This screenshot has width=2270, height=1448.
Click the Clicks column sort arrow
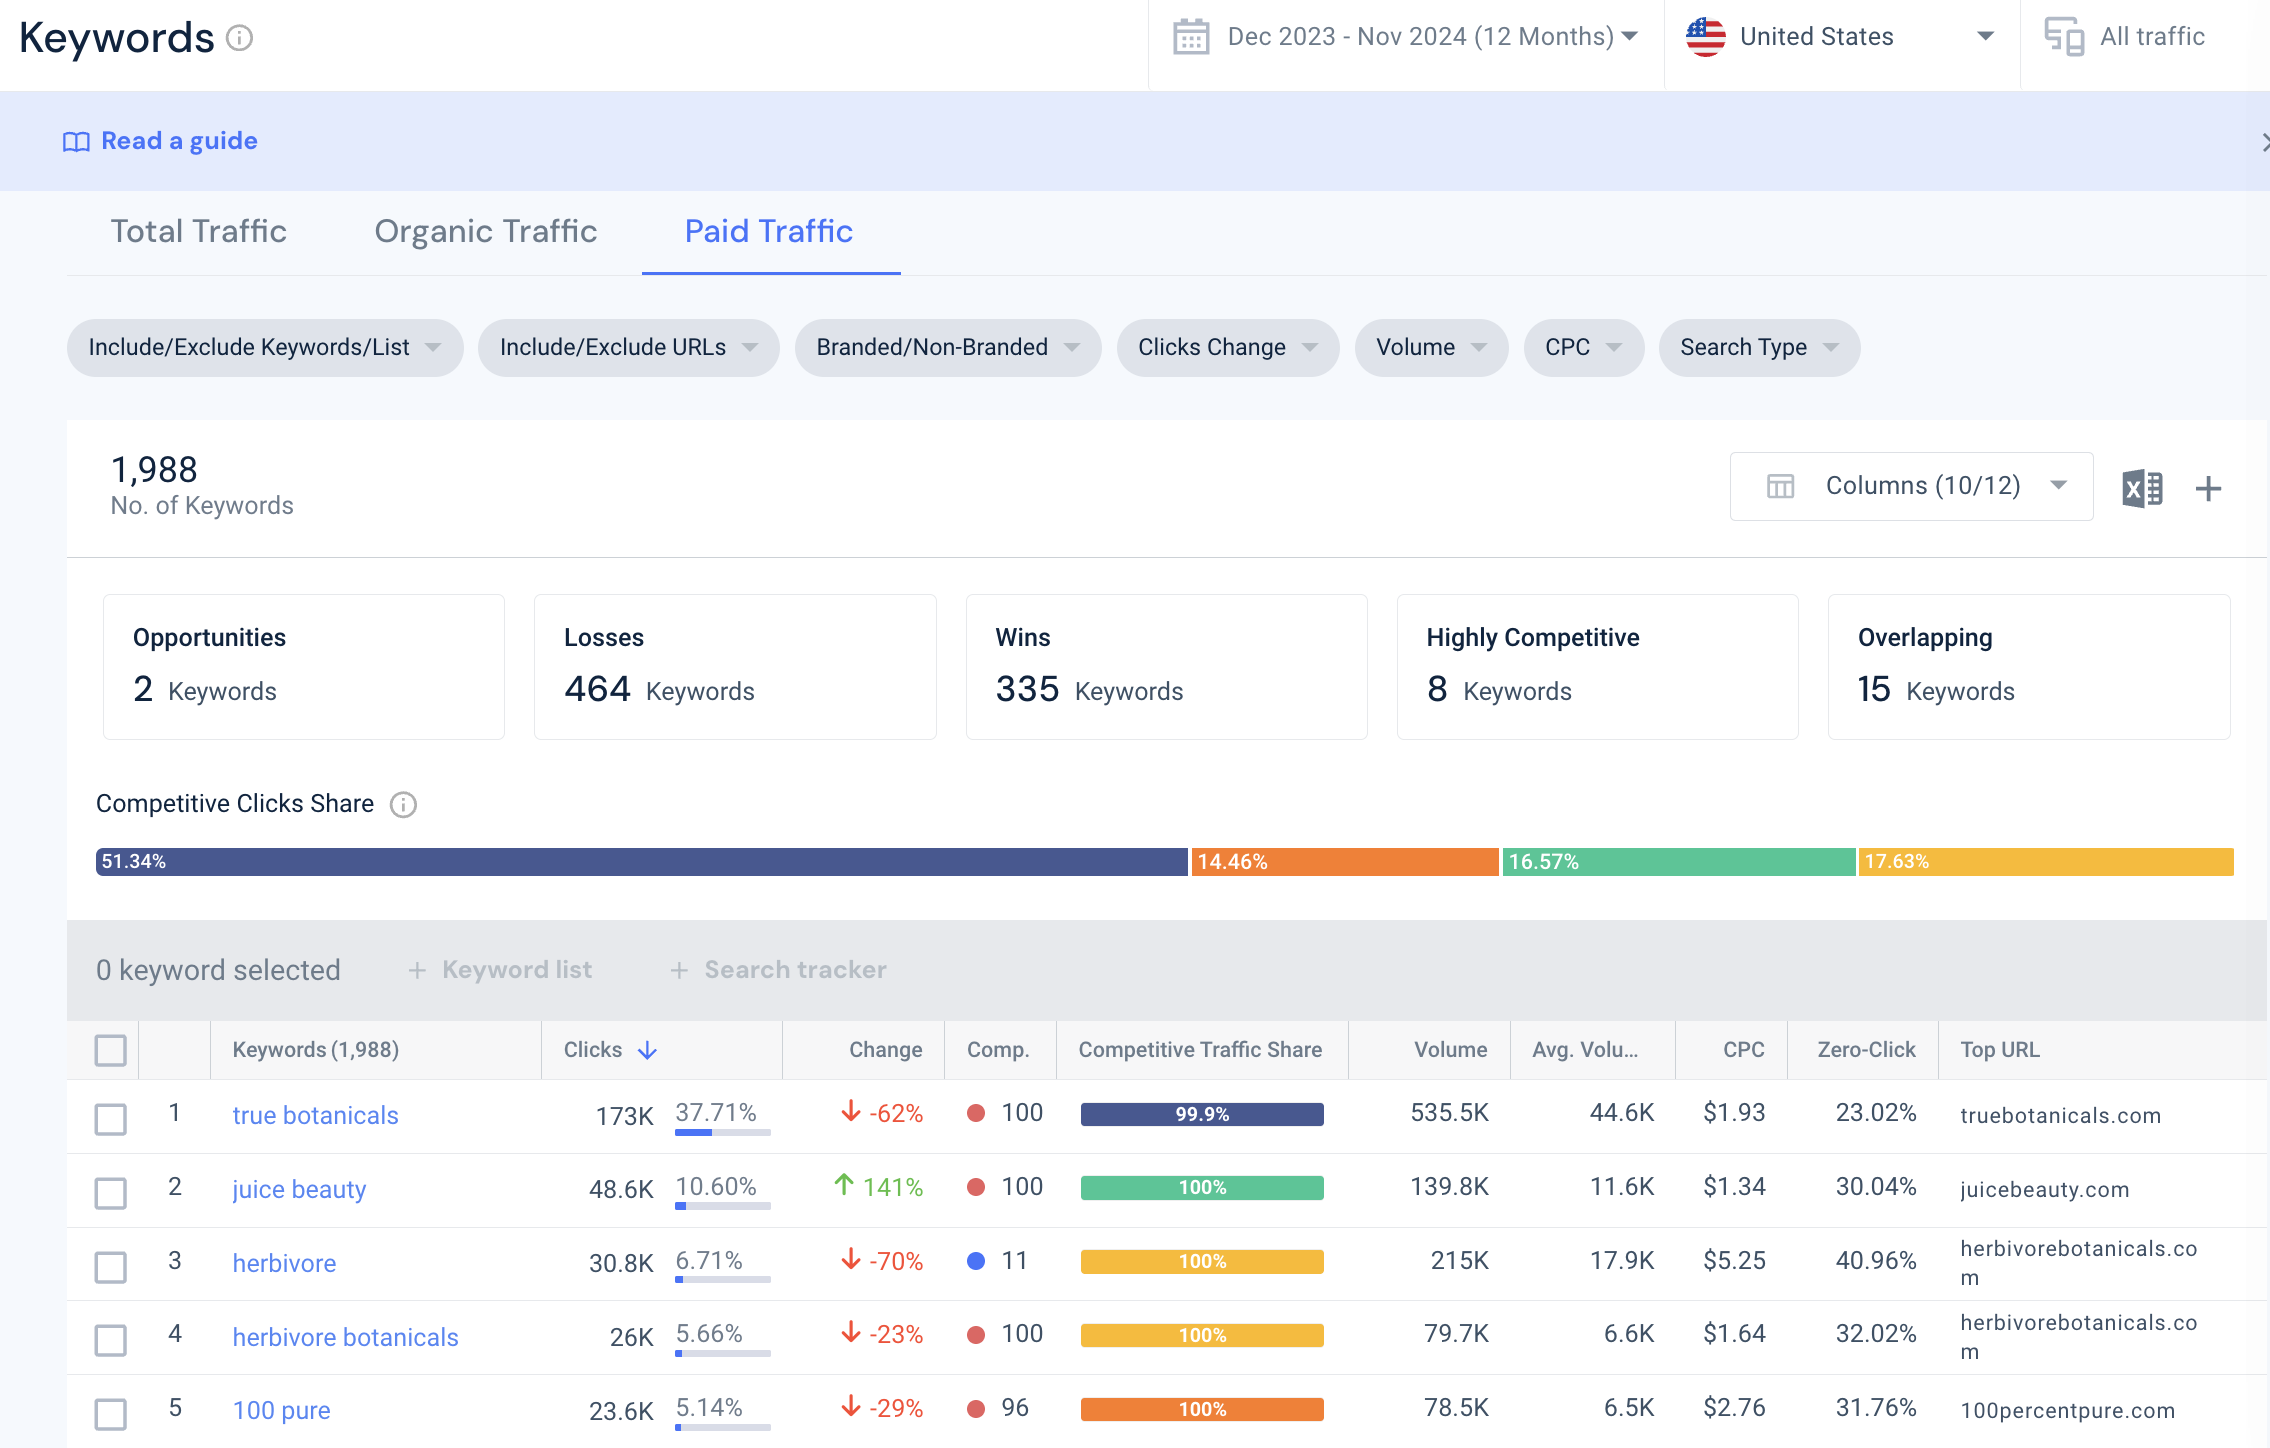(x=648, y=1050)
